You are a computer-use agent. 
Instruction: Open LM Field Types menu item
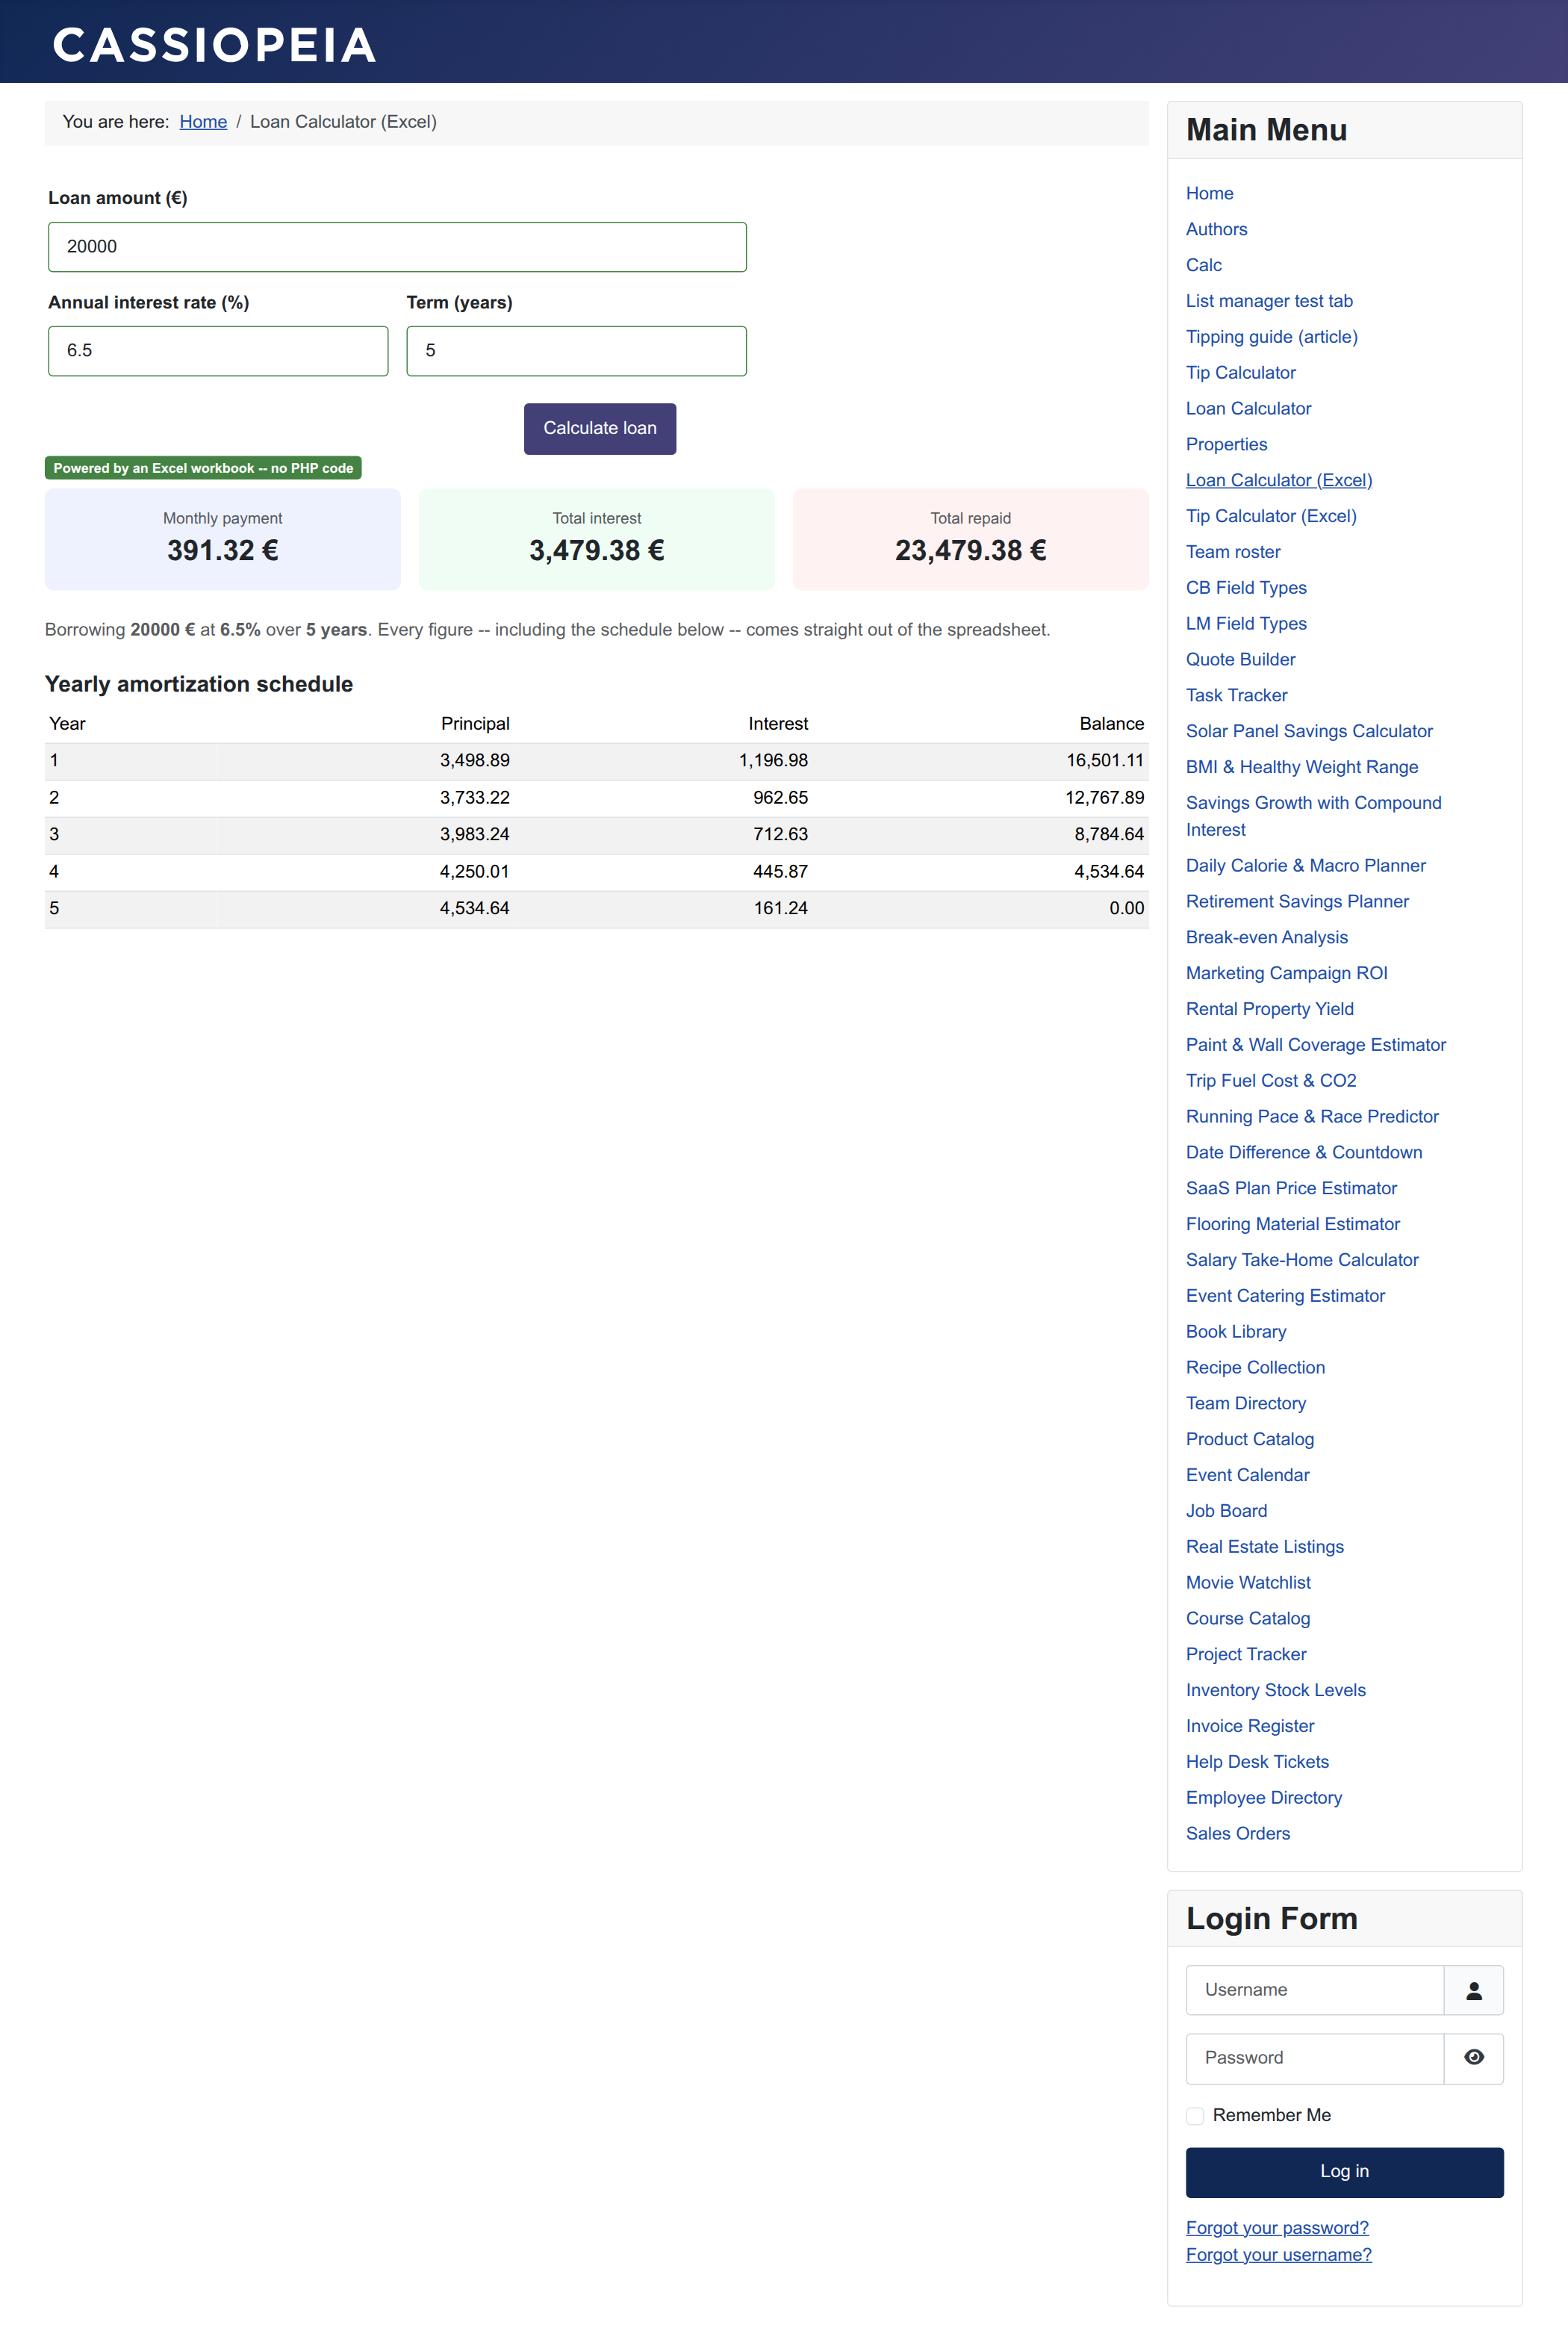click(1246, 624)
